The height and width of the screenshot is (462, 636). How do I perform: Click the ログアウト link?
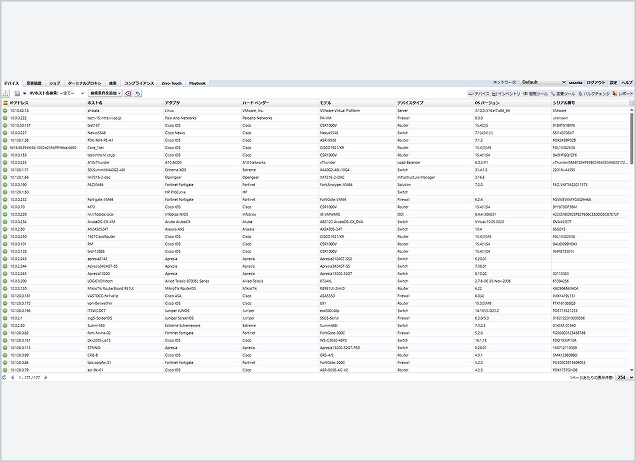[595, 83]
